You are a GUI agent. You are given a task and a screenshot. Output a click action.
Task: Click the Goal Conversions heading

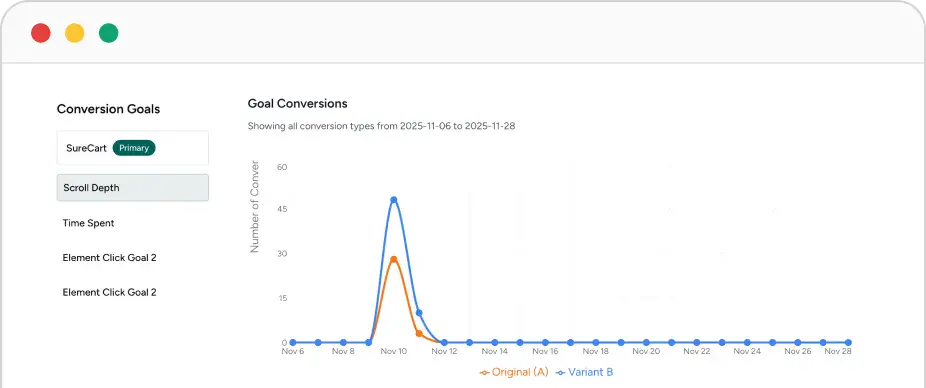click(x=298, y=103)
